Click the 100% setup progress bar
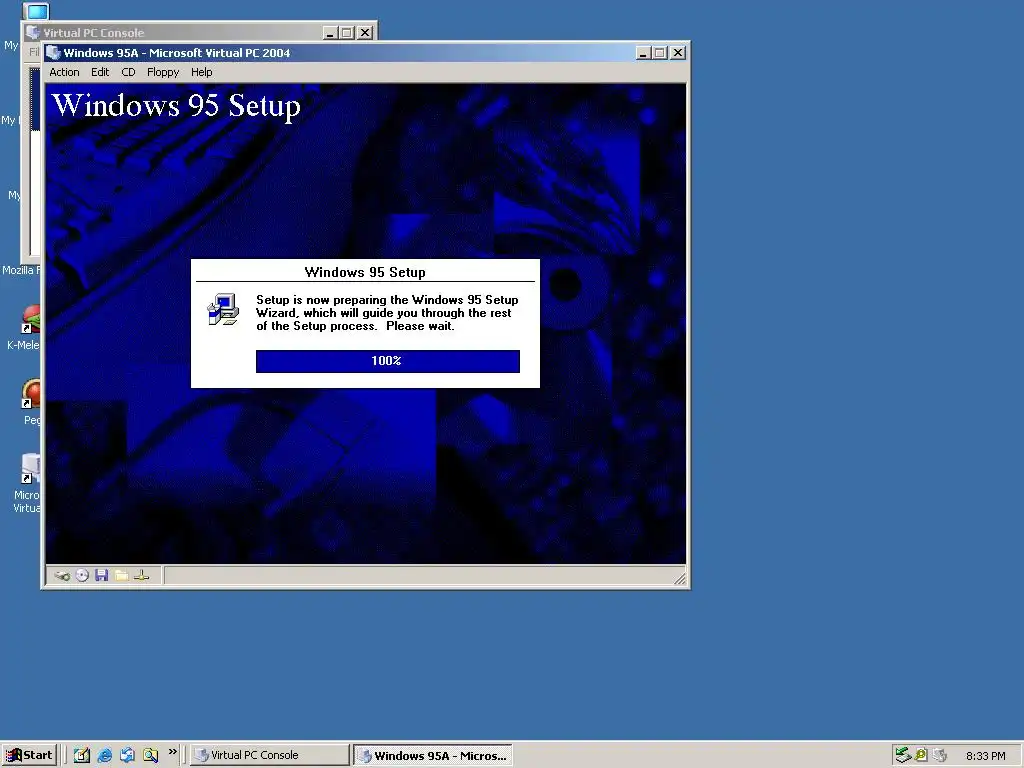Image resolution: width=1024 pixels, height=768 pixels. 387,361
